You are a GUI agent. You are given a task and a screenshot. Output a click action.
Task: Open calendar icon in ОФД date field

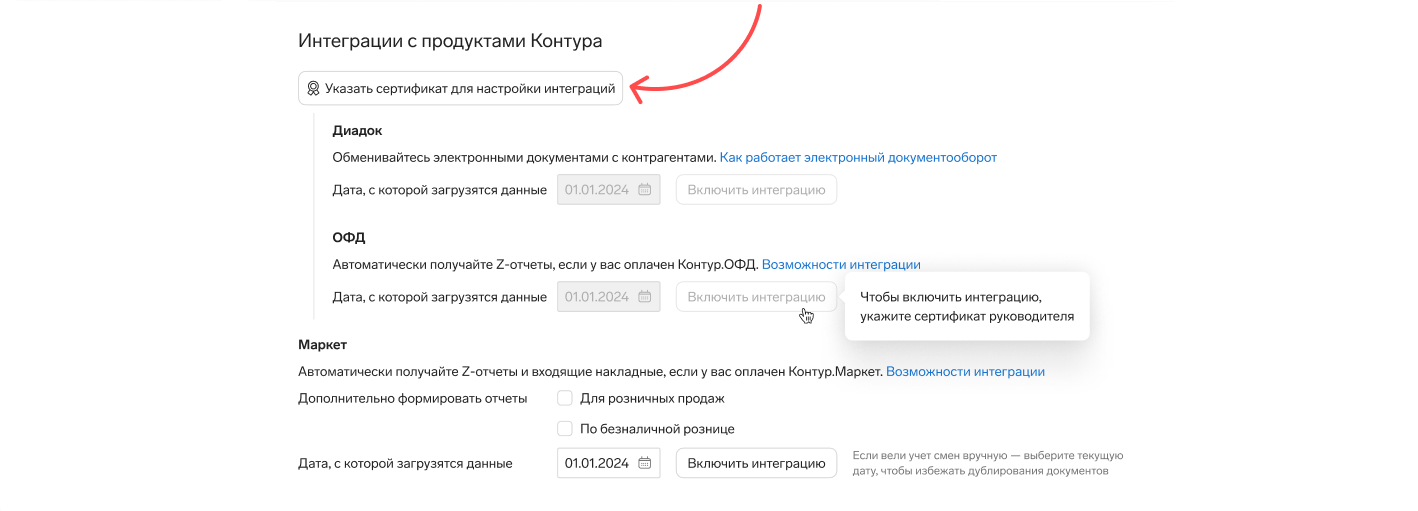tap(645, 297)
